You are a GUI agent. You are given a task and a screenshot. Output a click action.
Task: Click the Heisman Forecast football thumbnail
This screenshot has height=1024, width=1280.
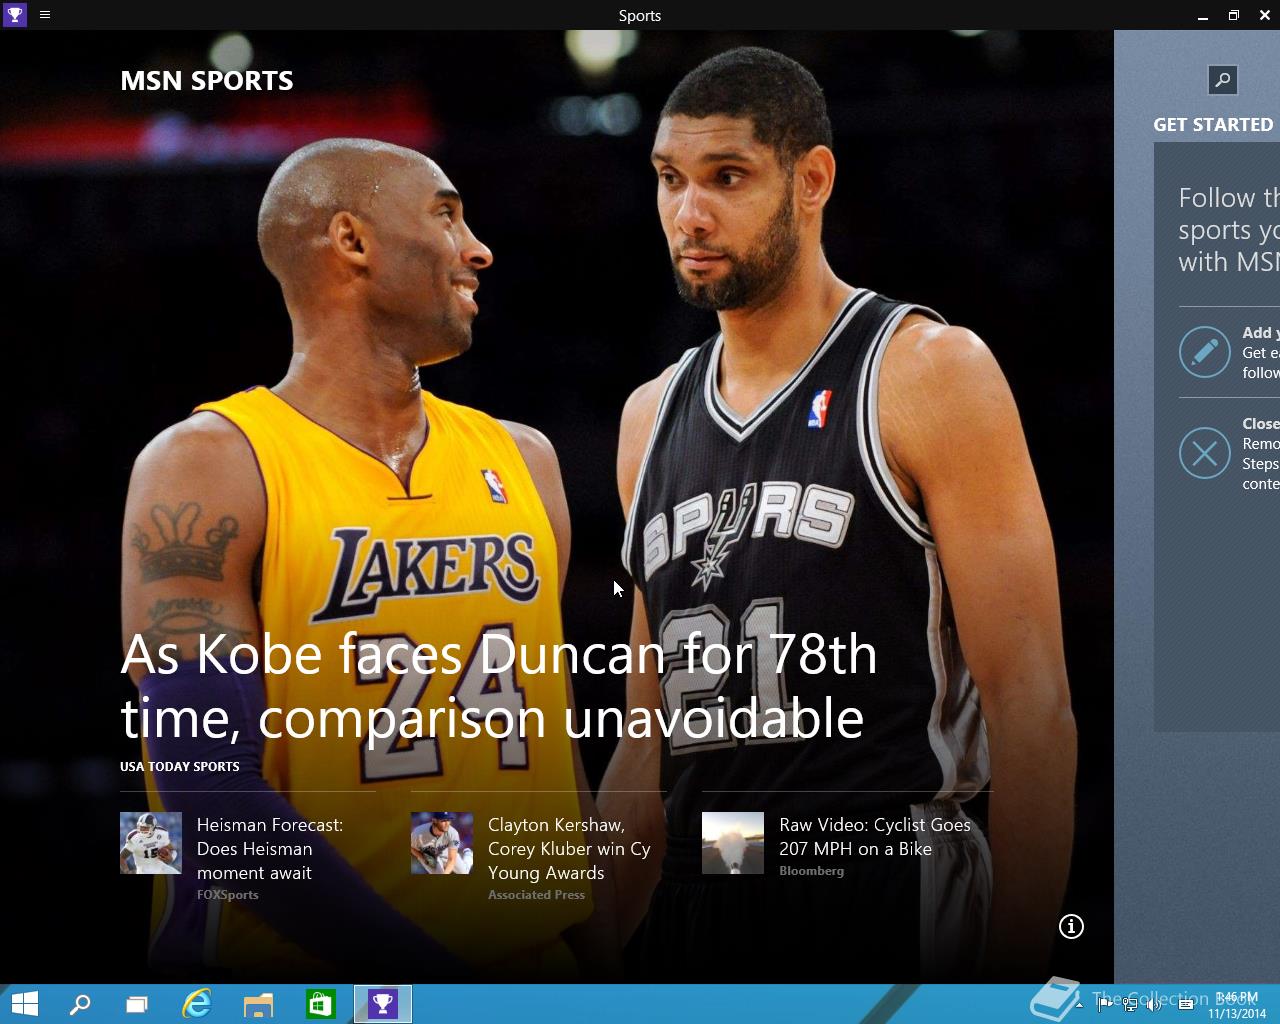click(151, 843)
